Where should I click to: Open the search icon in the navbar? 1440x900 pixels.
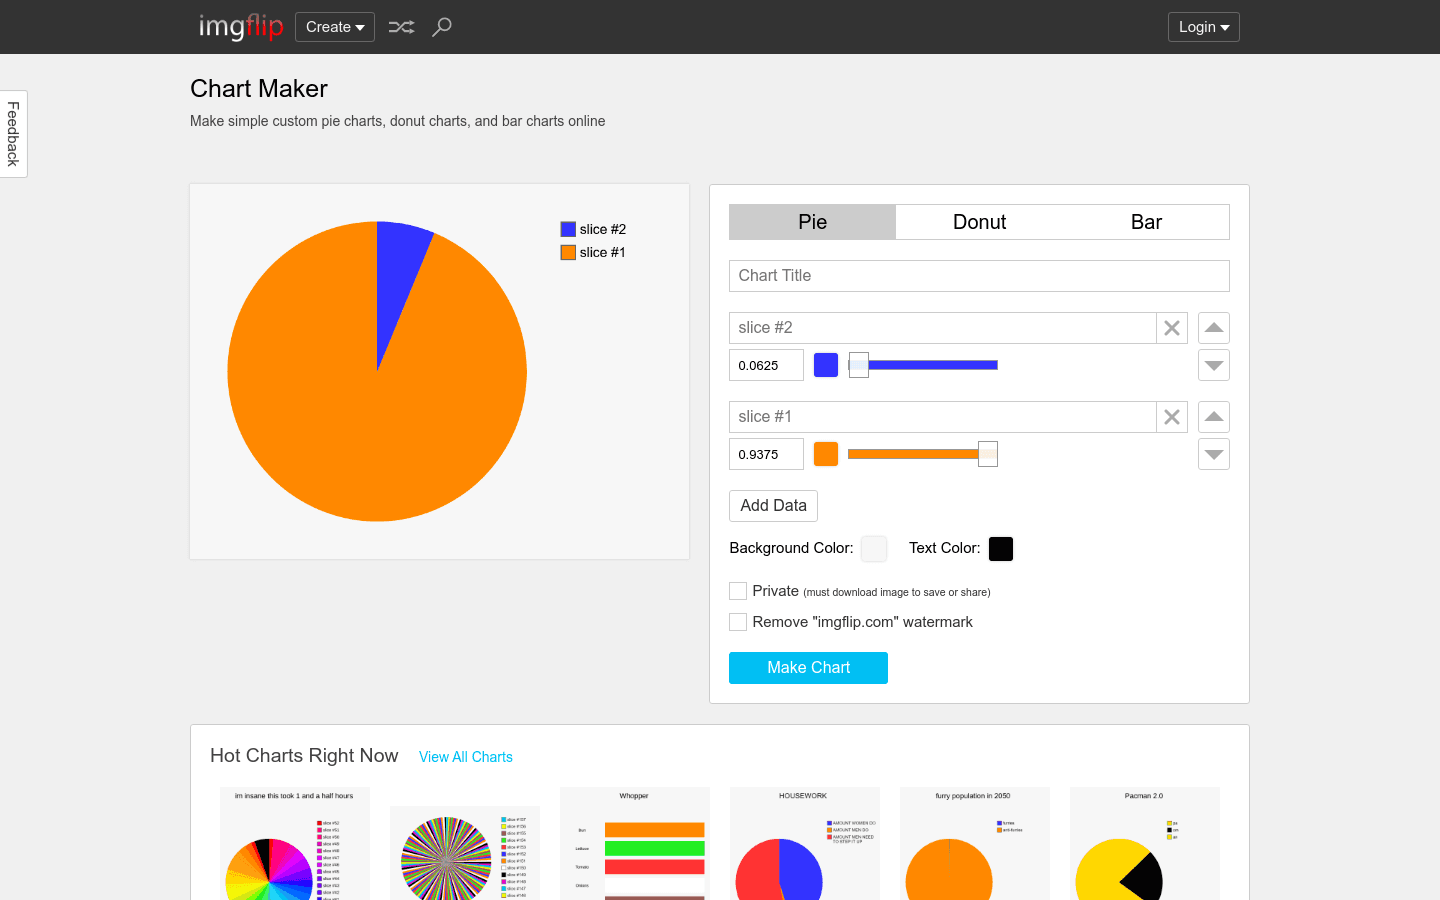(x=441, y=27)
